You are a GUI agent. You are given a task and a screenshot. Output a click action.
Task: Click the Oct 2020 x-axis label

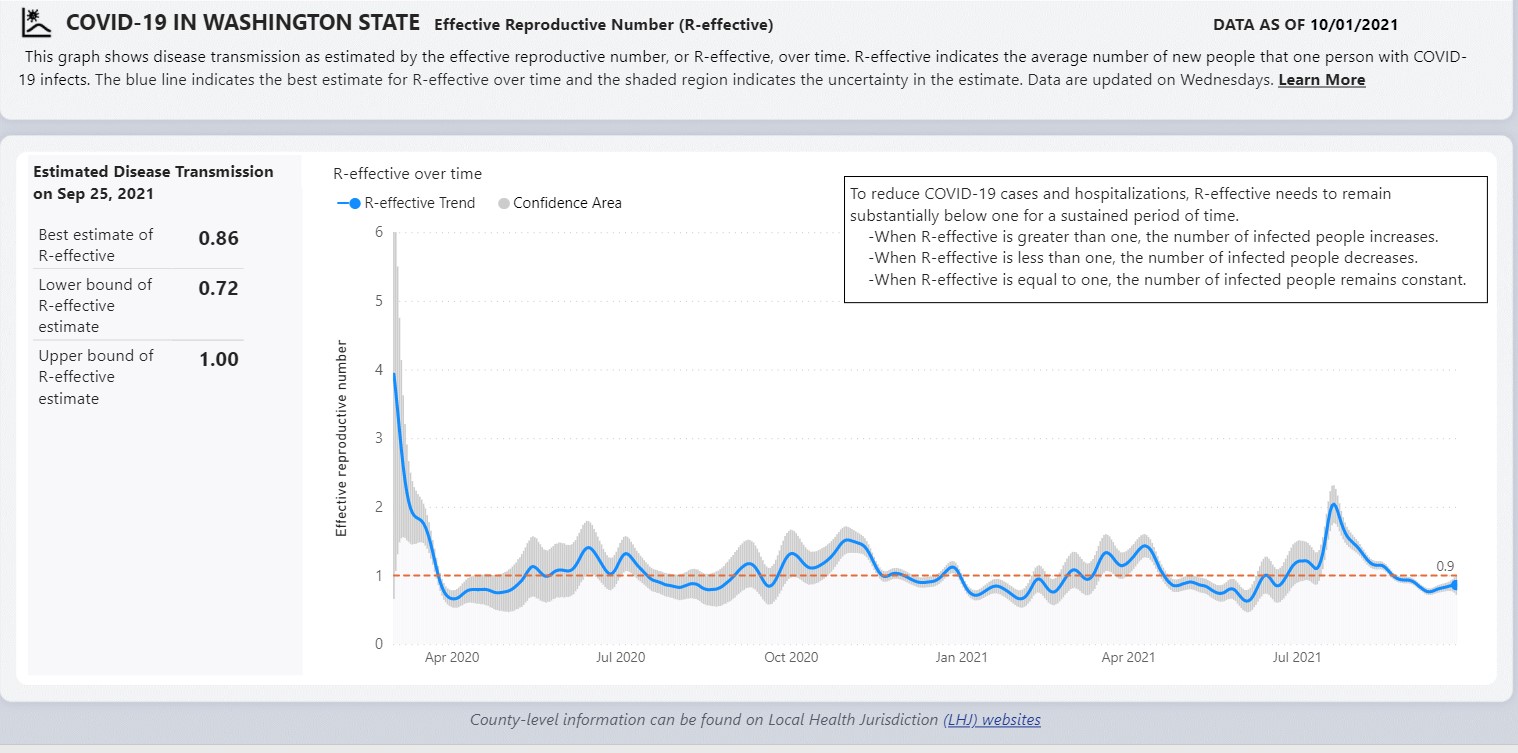[790, 657]
